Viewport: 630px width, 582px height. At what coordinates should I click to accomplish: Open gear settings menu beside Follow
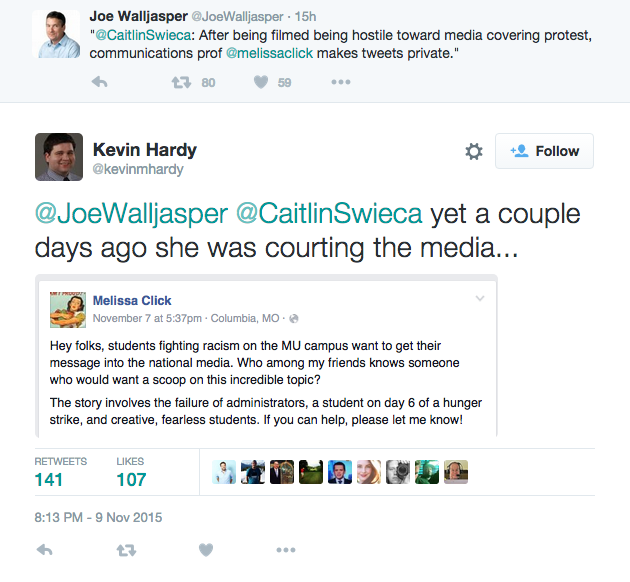click(474, 151)
